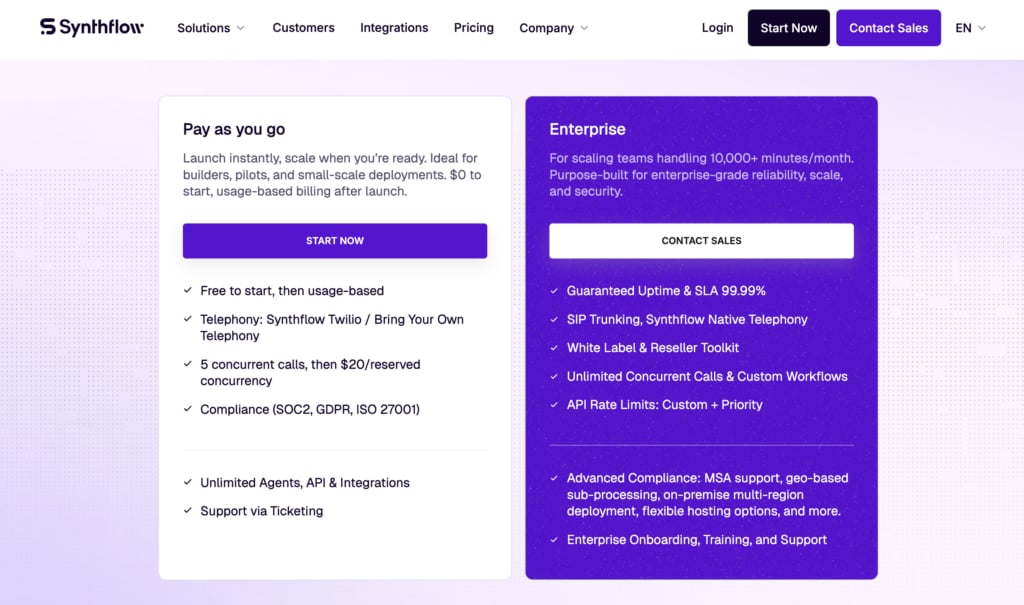Screen dimensions: 1024x605
Task: Click checkmark next to White Label & Reseller
Action: tap(554, 348)
